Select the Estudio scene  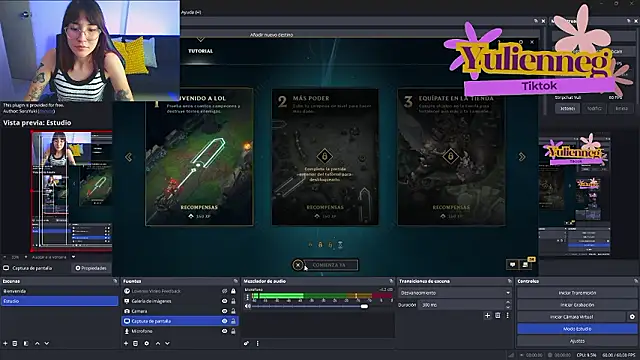tap(60, 301)
